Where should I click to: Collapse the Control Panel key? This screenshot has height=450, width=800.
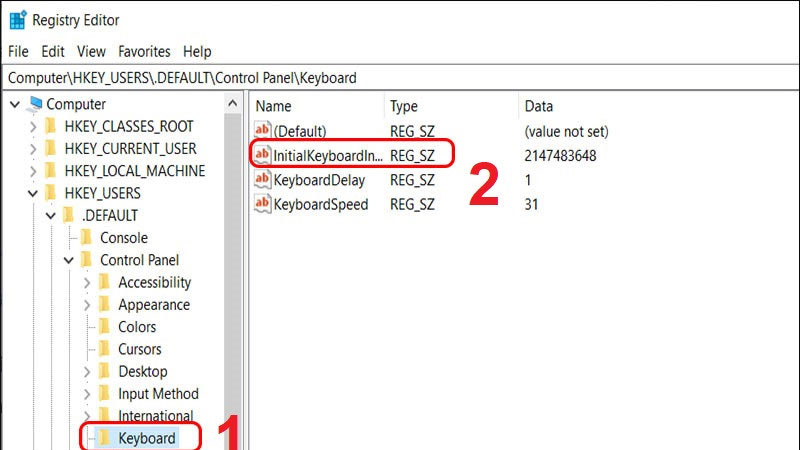click(x=69, y=260)
